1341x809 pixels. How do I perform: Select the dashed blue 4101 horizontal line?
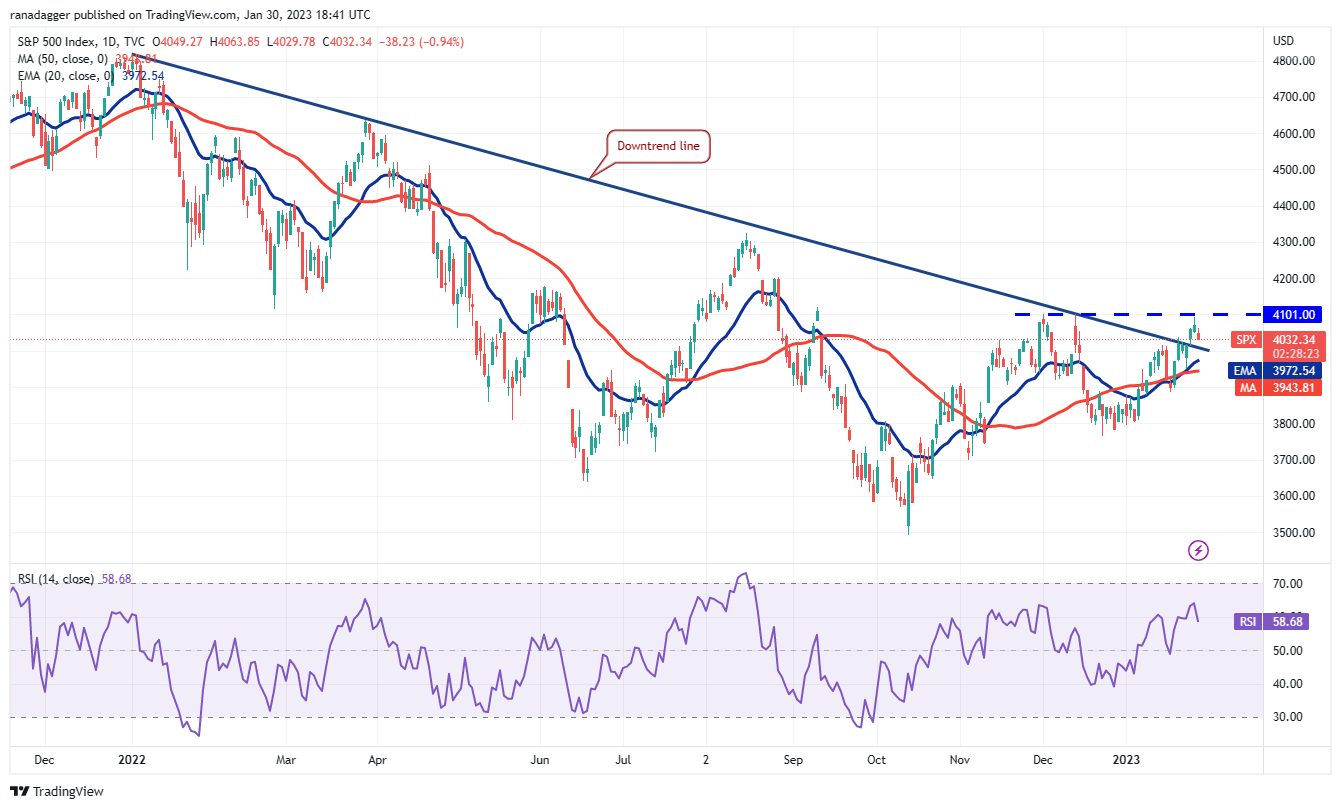[x=1100, y=315]
